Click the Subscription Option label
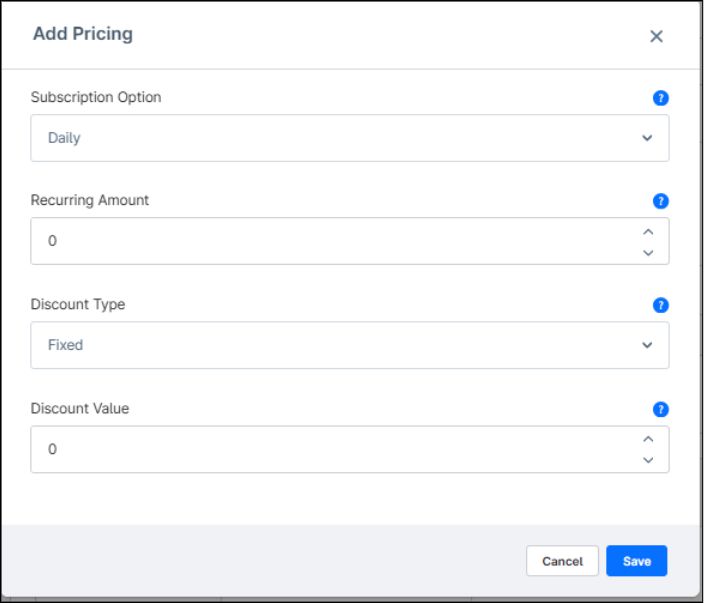Image resolution: width=705 pixels, height=603 pixels. 96,97
